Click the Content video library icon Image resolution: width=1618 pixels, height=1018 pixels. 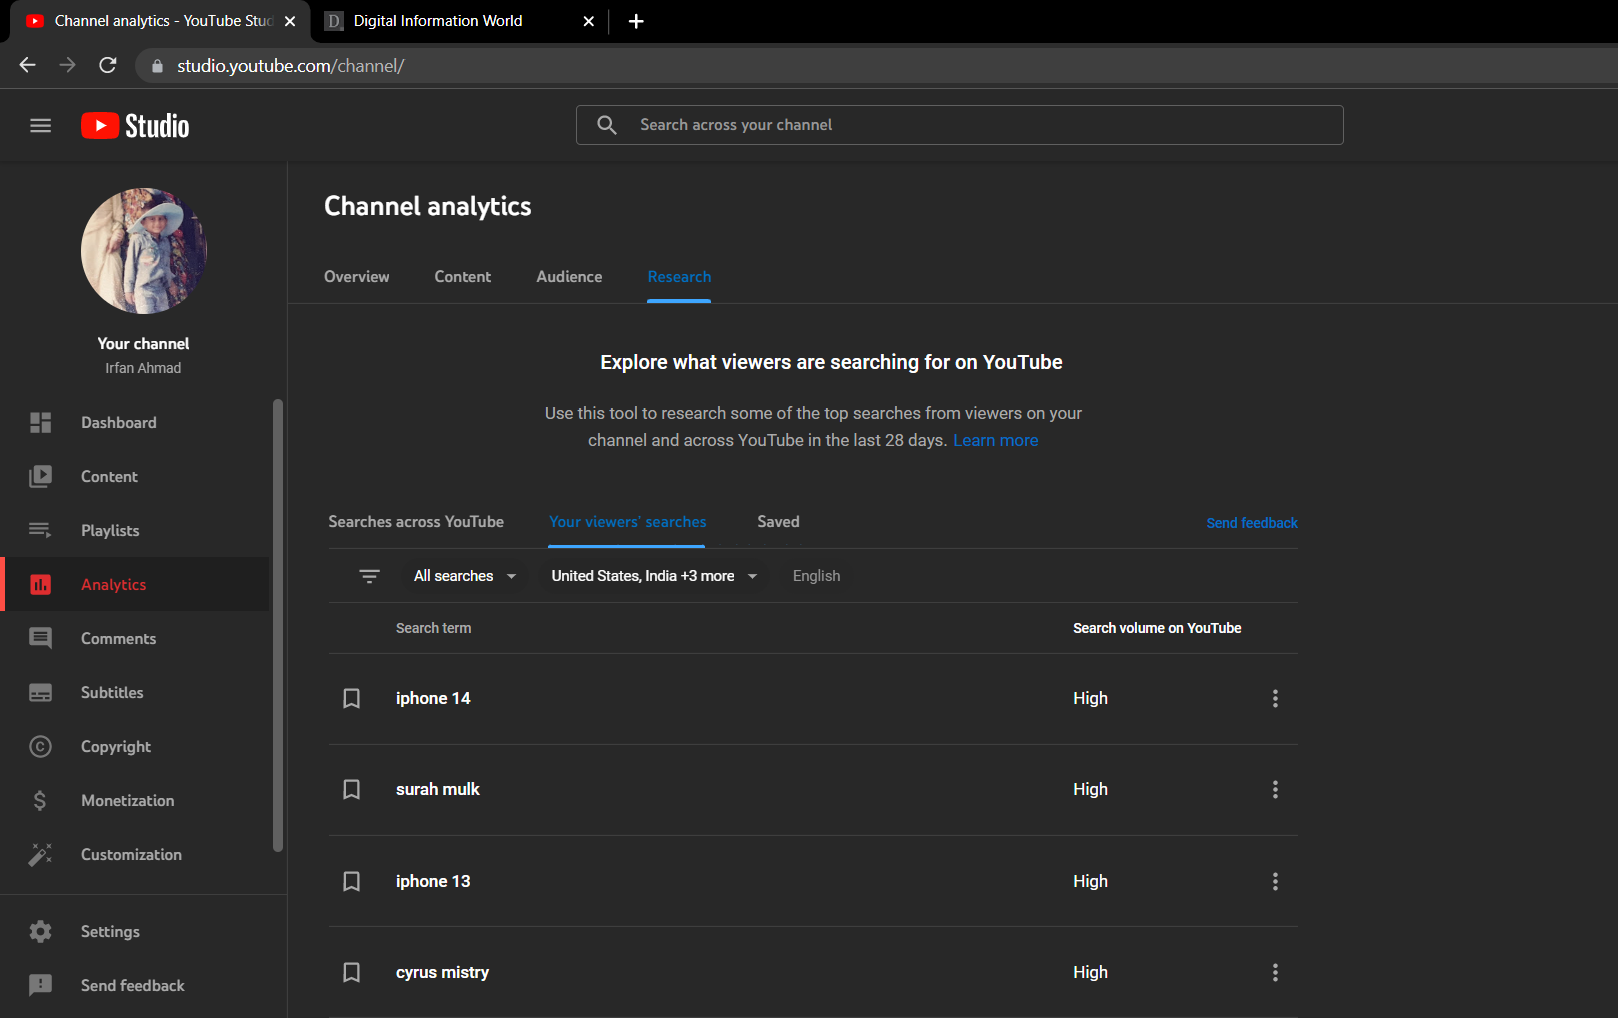[x=40, y=477]
